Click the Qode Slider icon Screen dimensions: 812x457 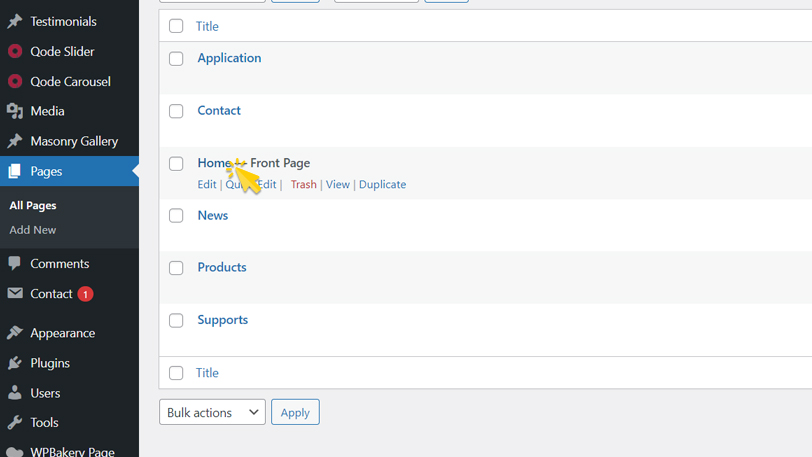click(15, 51)
